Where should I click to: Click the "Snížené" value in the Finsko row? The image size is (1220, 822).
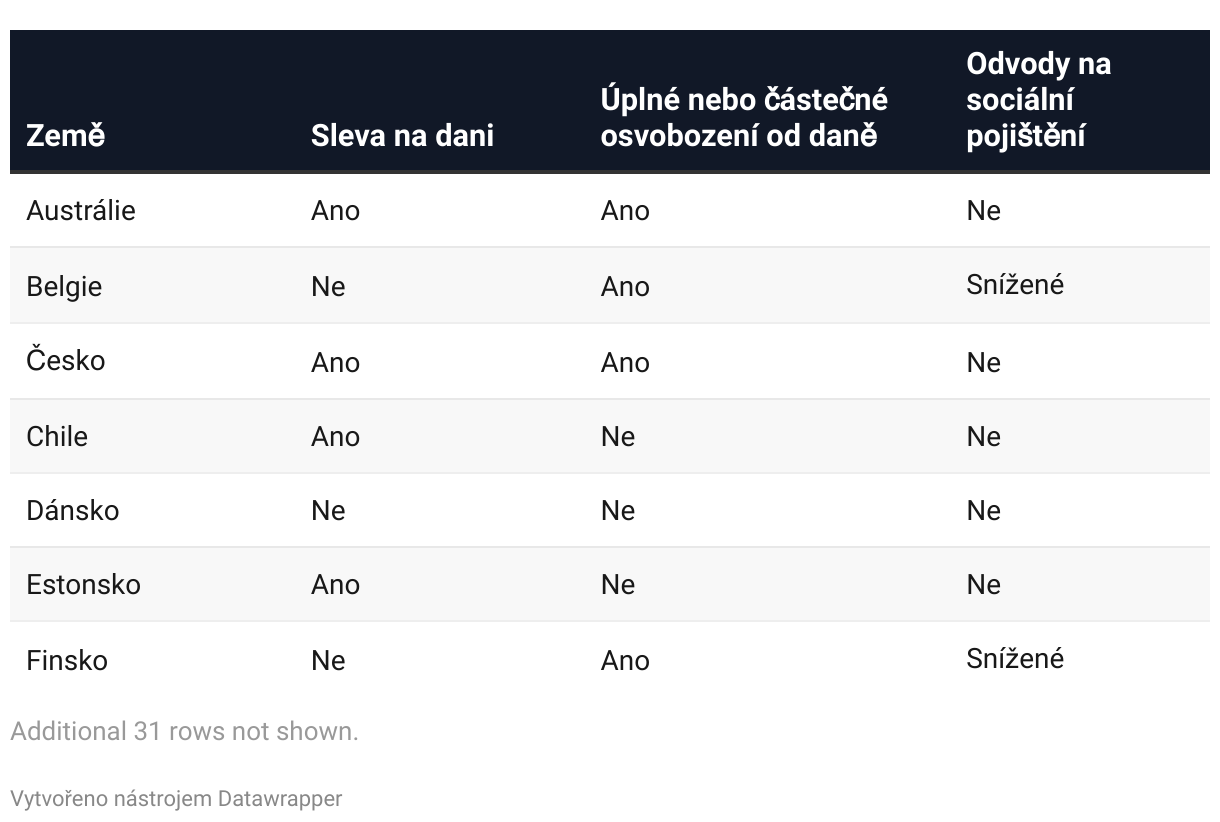click(1015, 659)
